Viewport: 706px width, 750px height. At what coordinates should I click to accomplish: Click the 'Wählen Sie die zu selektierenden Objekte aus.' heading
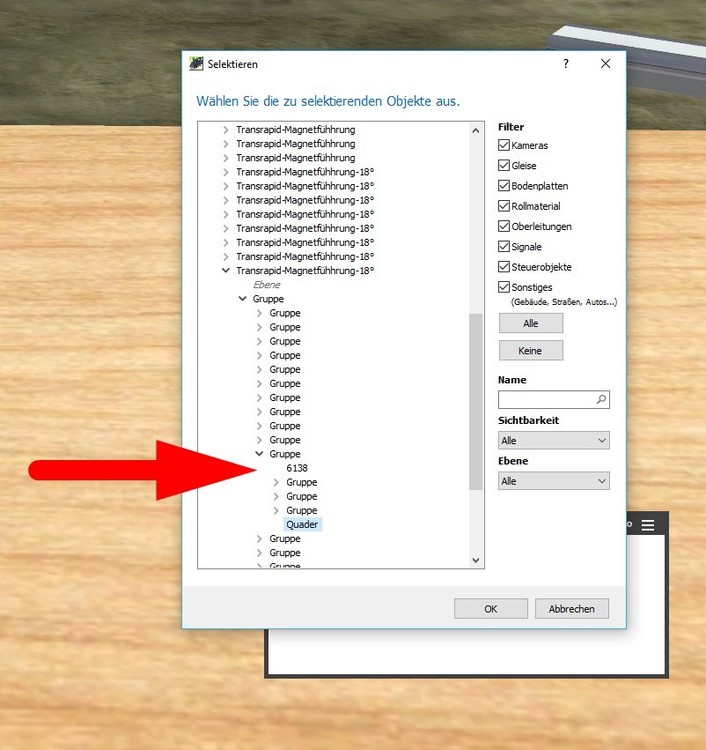tap(328, 101)
